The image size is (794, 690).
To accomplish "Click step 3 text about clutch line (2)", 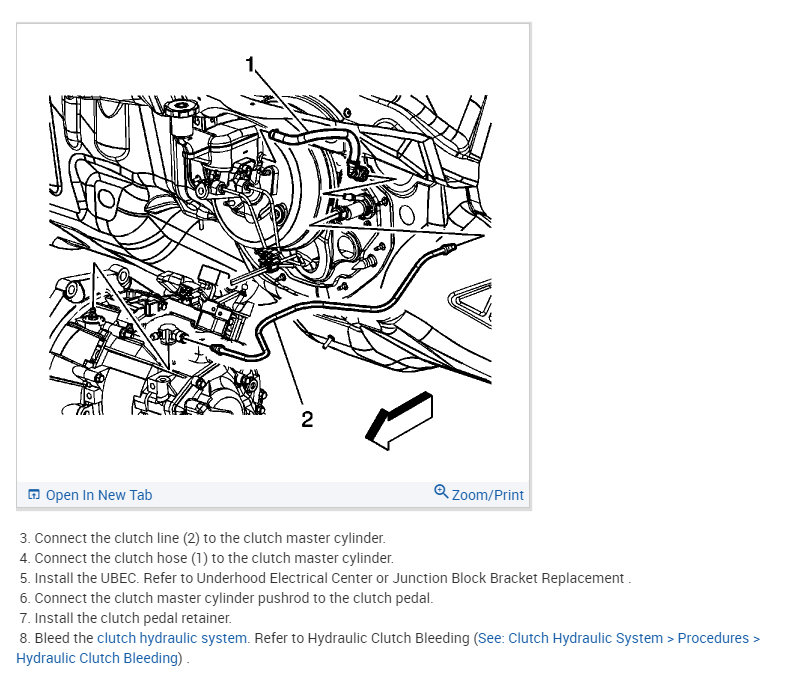I will [210, 538].
